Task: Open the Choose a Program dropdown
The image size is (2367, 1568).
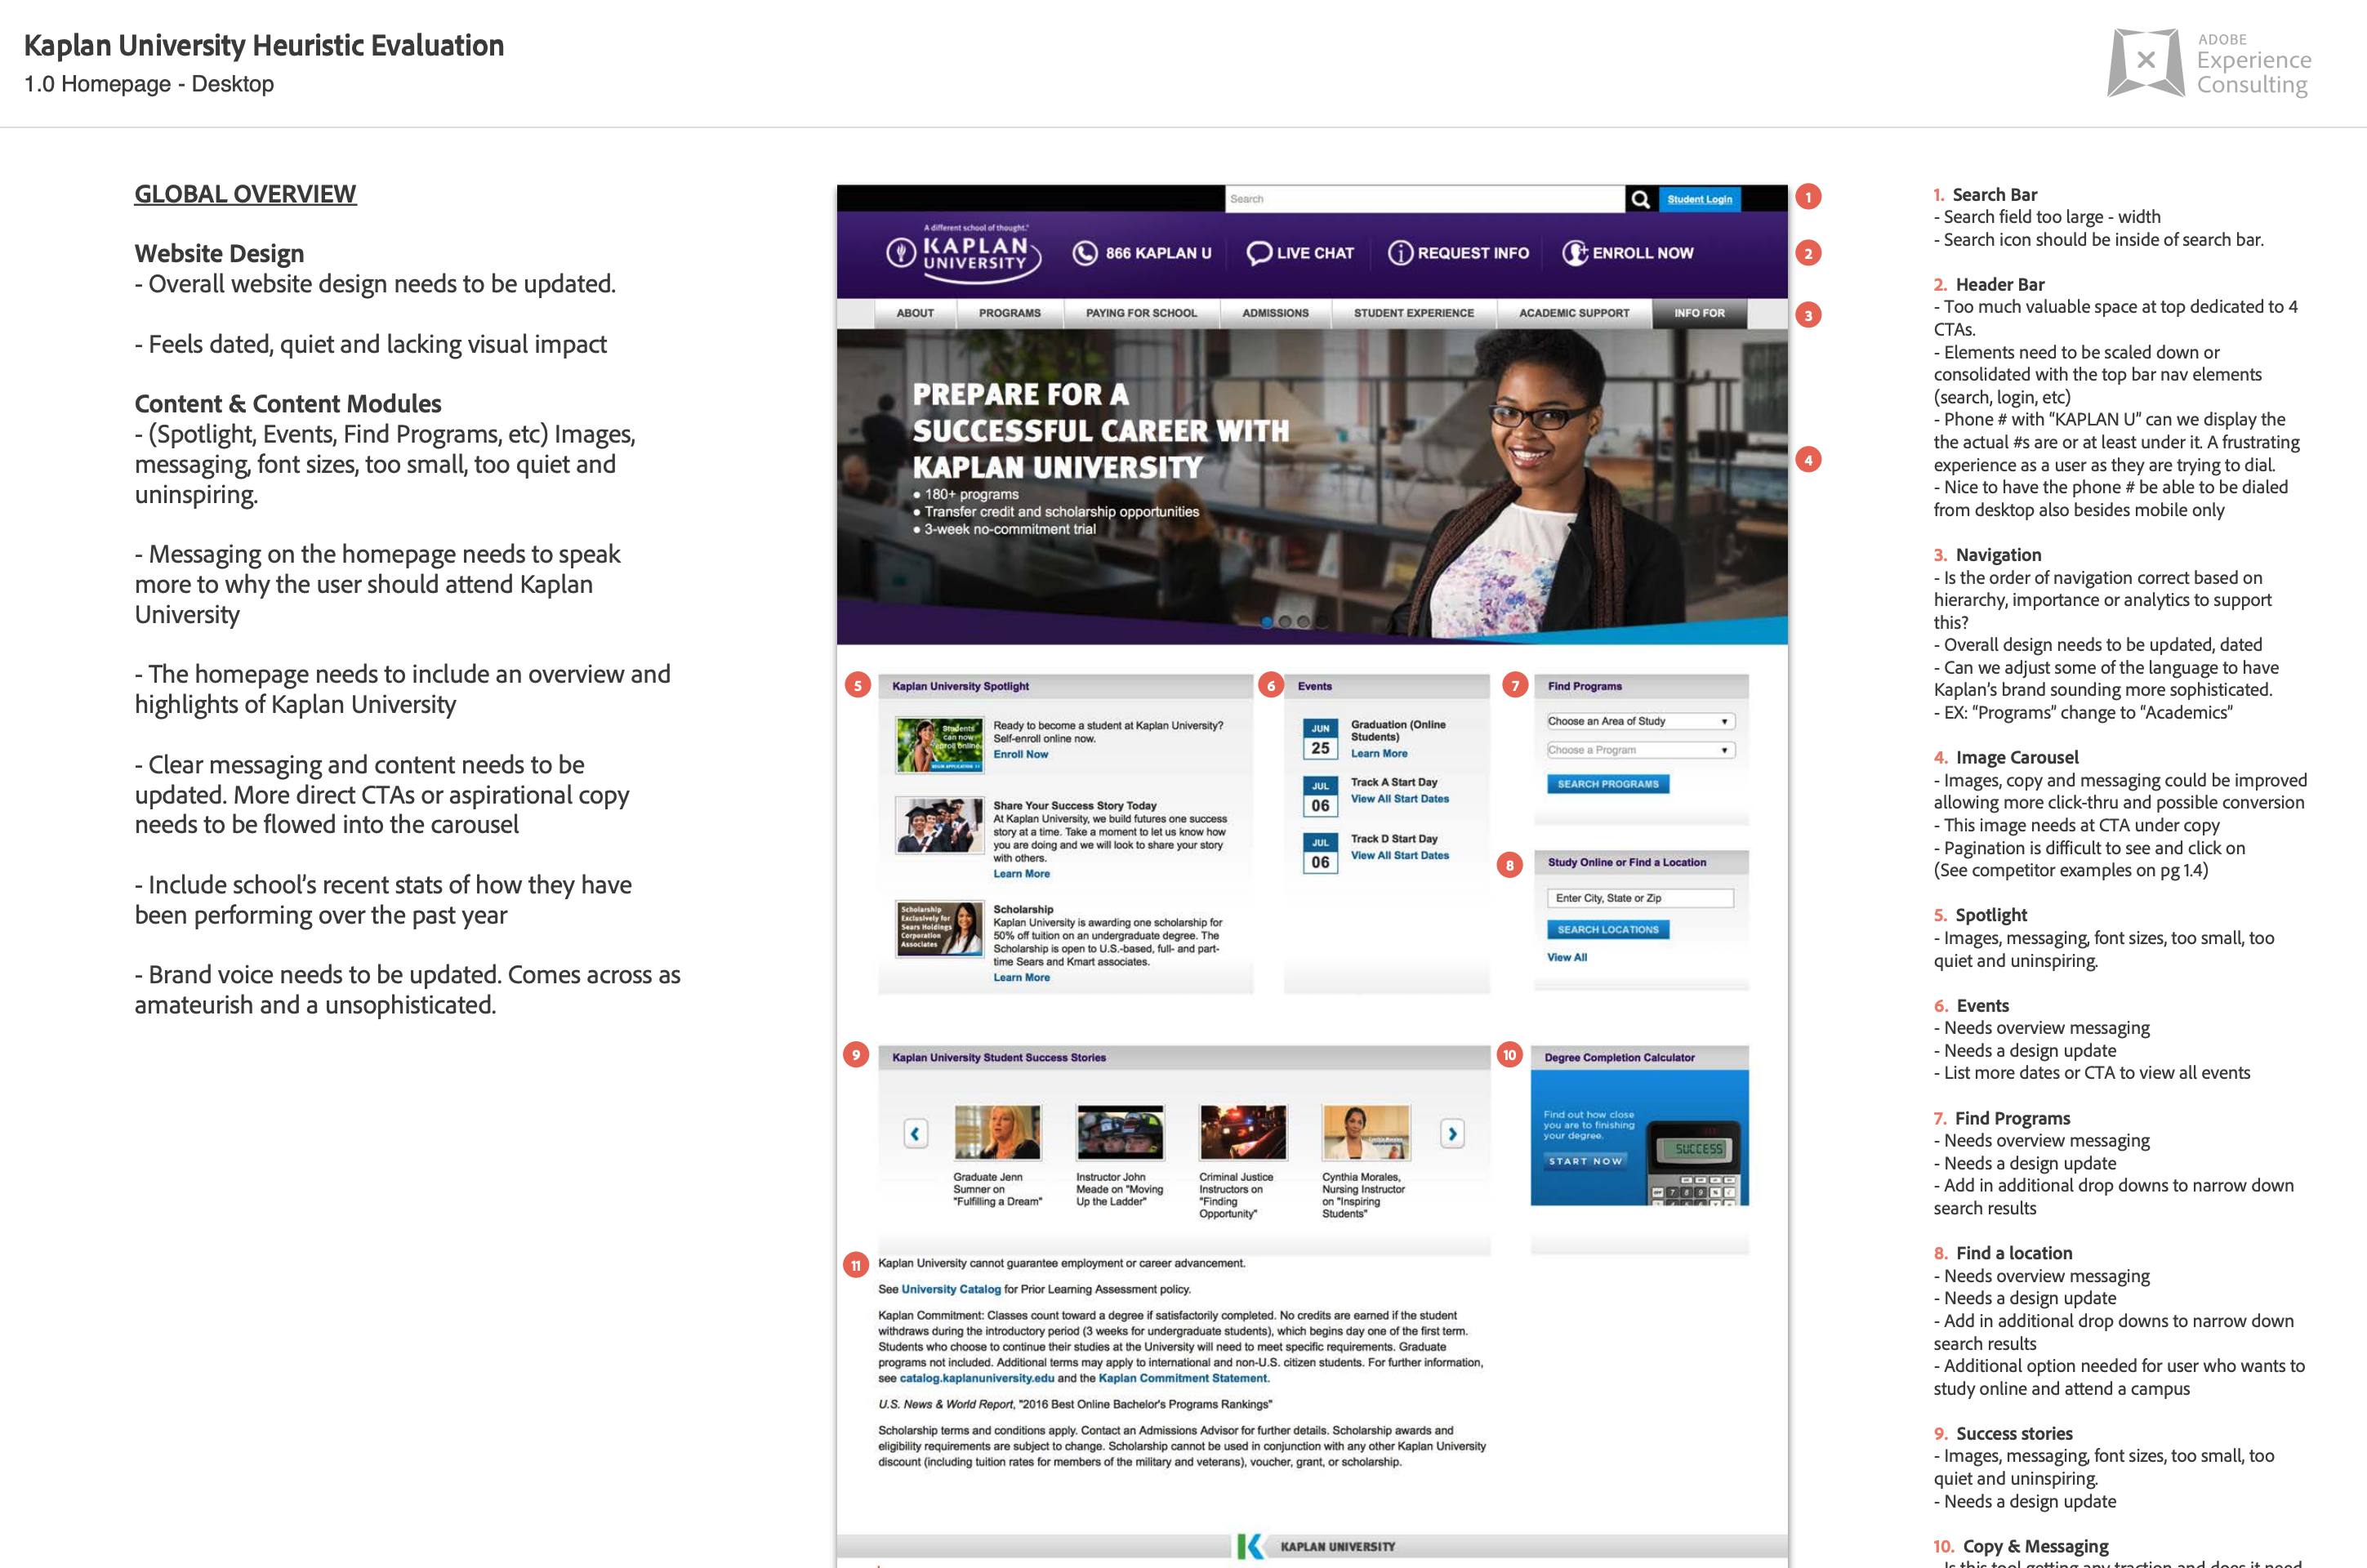Action: pyautogui.click(x=1640, y=750)
